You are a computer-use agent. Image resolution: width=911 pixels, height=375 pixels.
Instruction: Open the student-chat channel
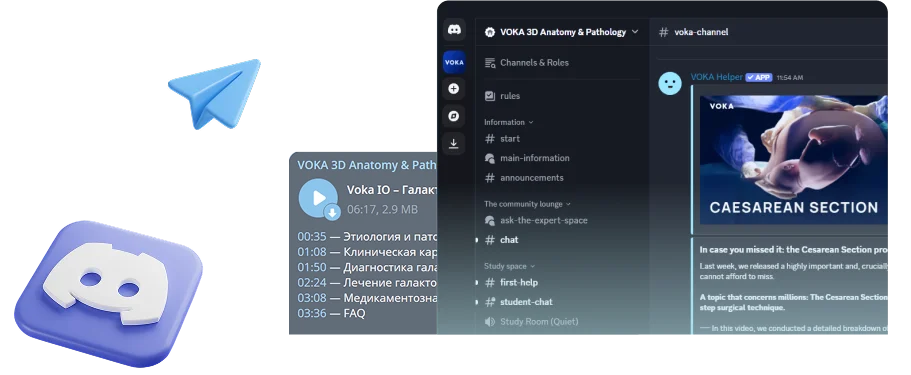tap(519, 302)
